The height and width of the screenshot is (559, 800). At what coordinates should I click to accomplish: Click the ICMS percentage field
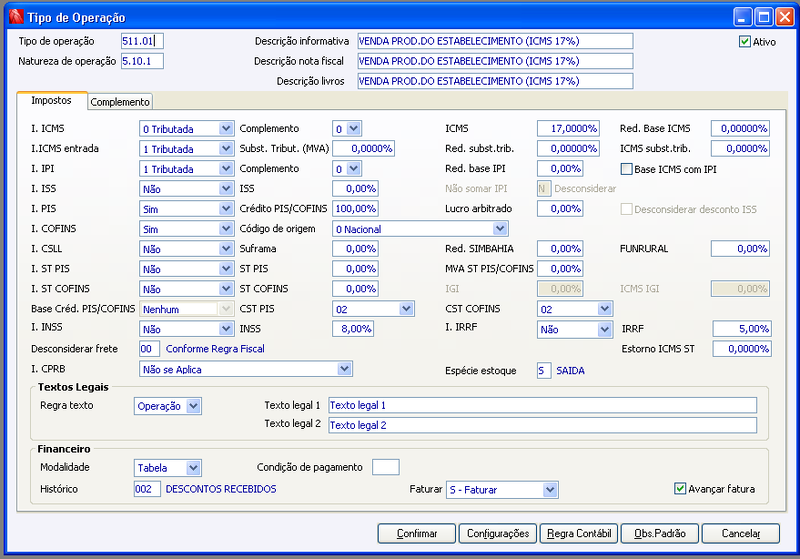[568, 129]
